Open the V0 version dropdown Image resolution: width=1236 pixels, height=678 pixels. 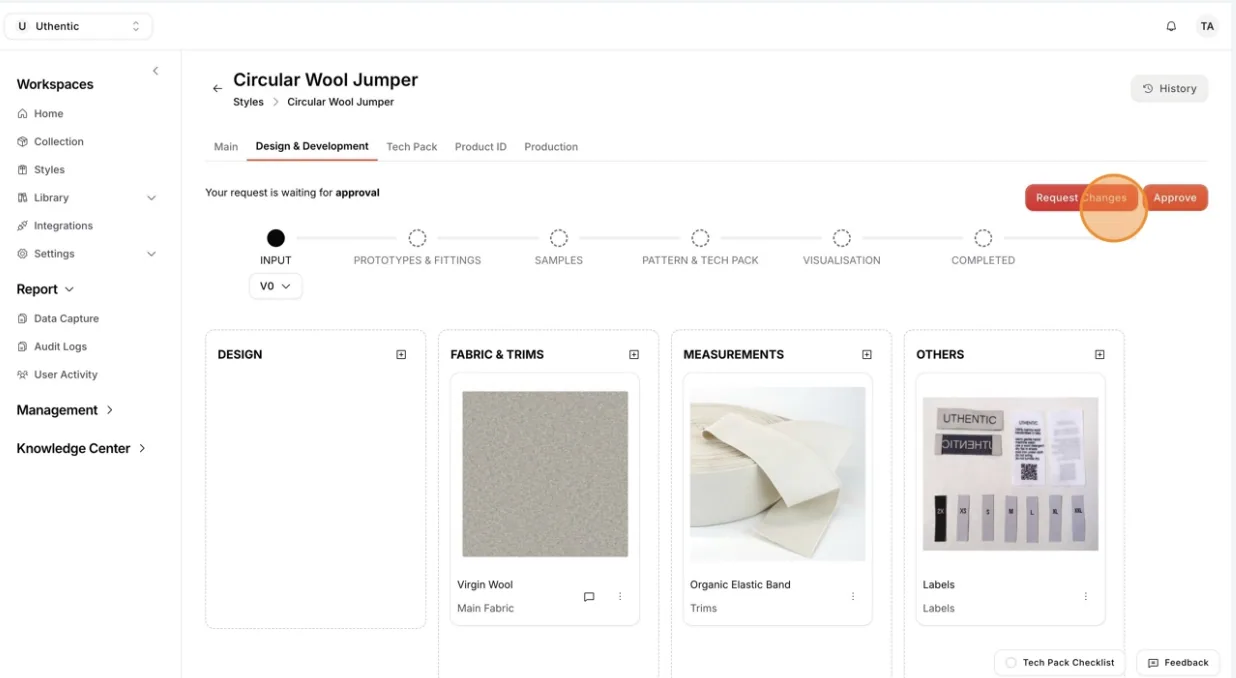pos(275,286)
